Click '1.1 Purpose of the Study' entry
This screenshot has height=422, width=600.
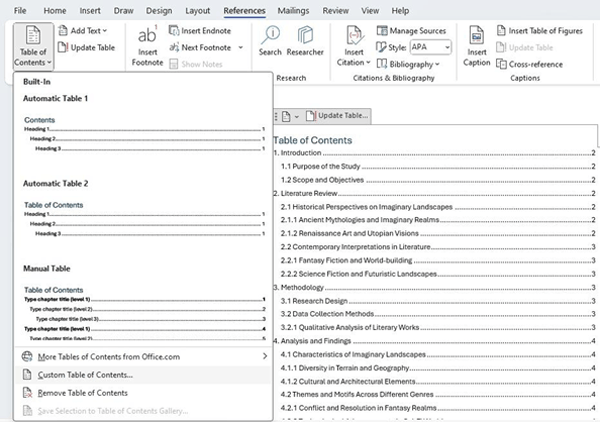[438, 166]
